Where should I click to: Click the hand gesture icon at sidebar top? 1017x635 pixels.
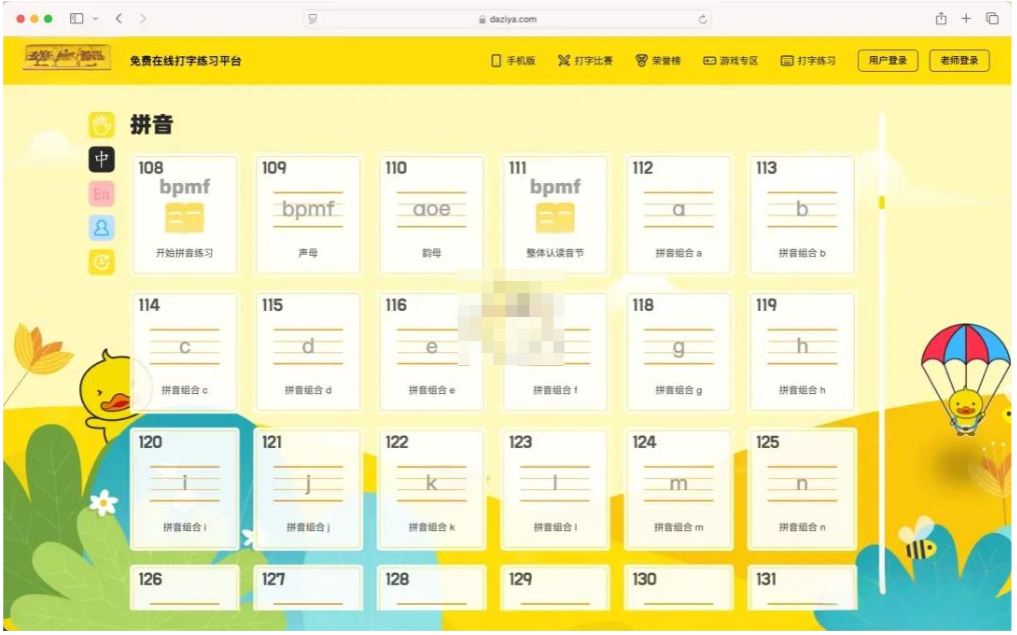(x=100, y=123)
